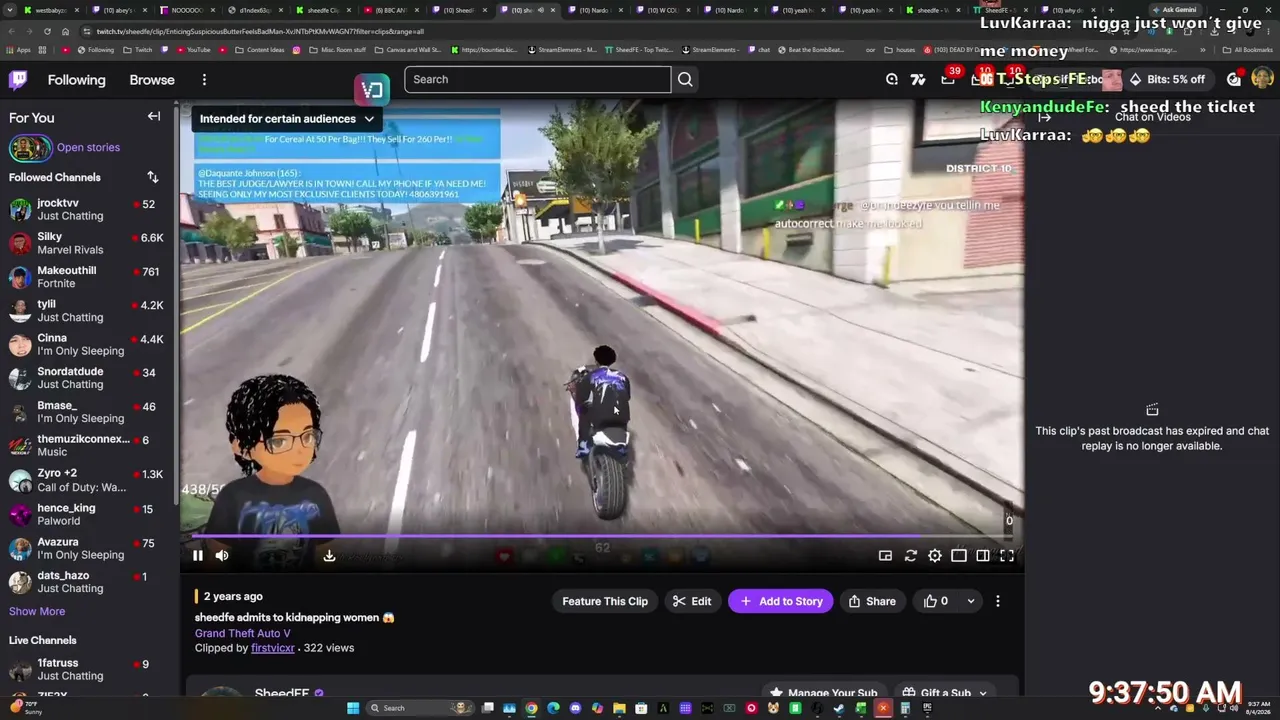Enter fullscreen video mode

[1007, 556]
